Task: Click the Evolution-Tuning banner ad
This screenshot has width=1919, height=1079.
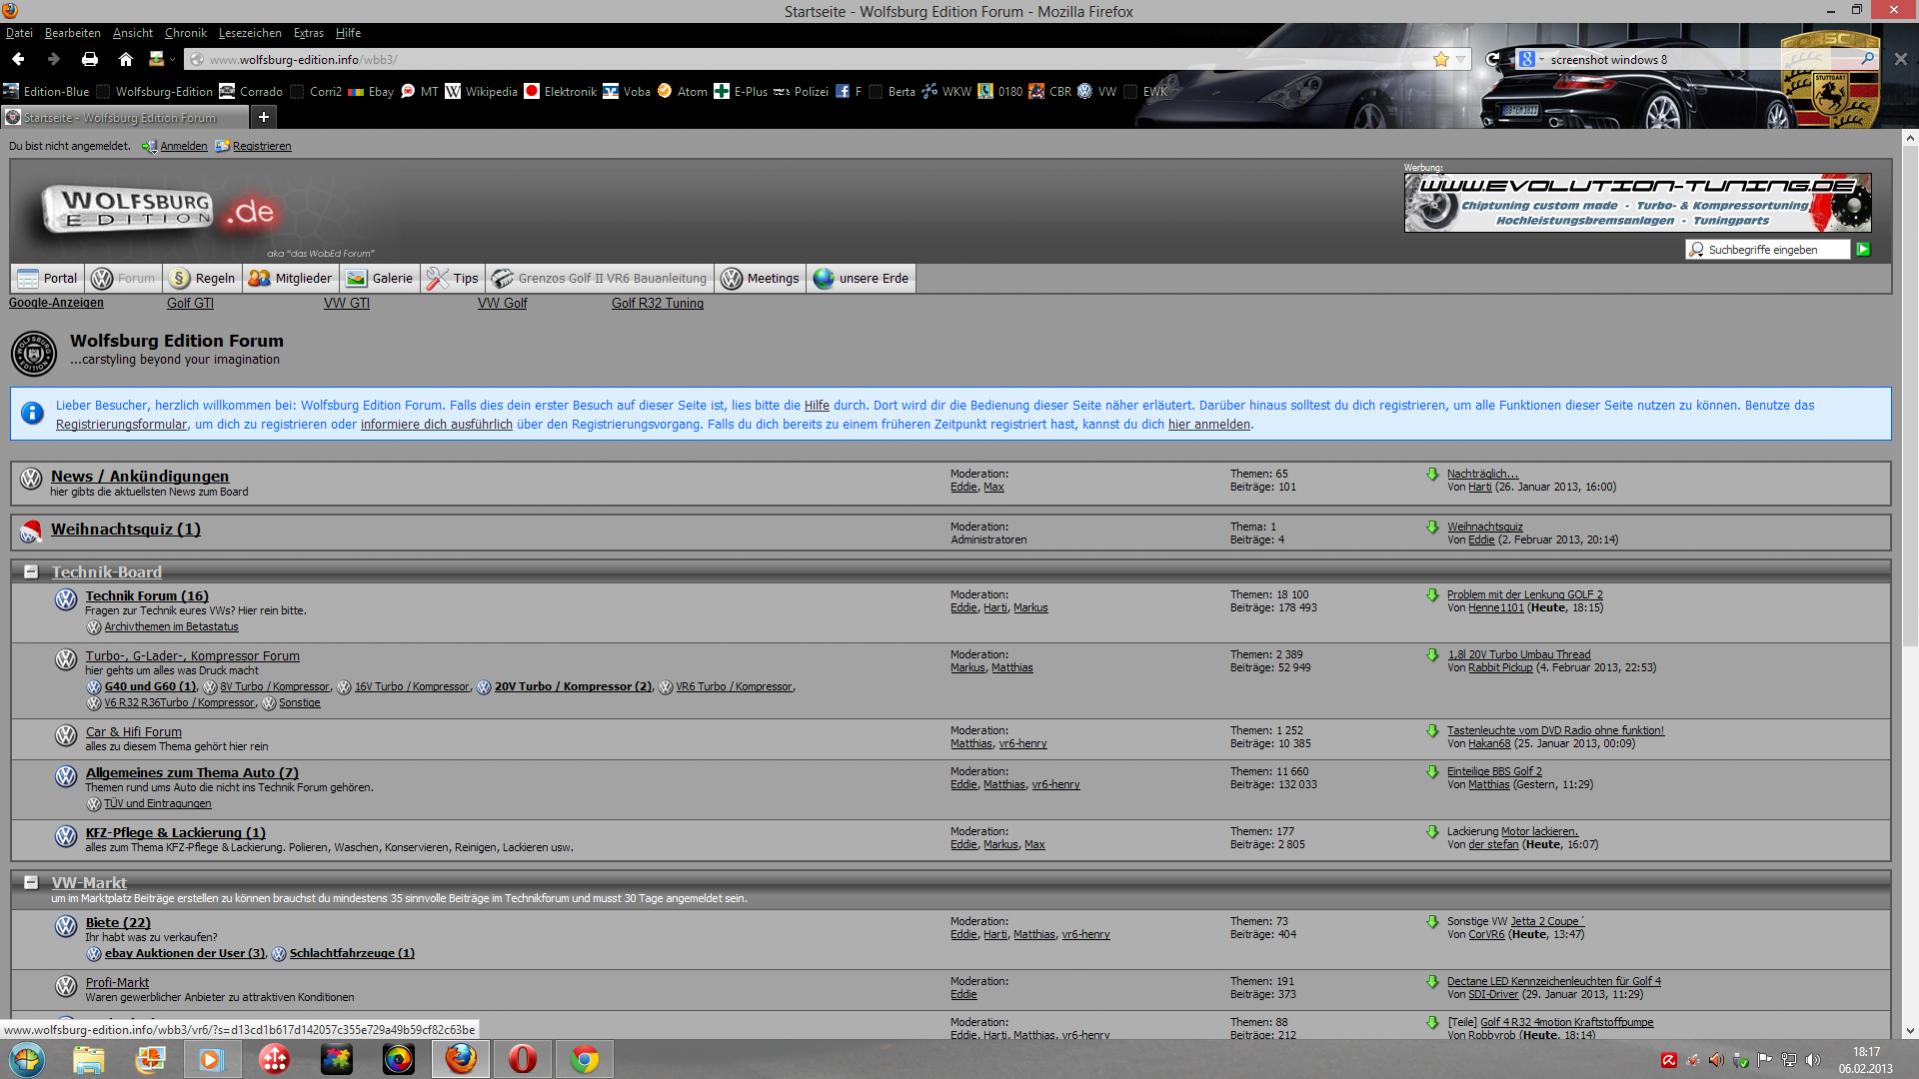Action: tap(1637, 203)
